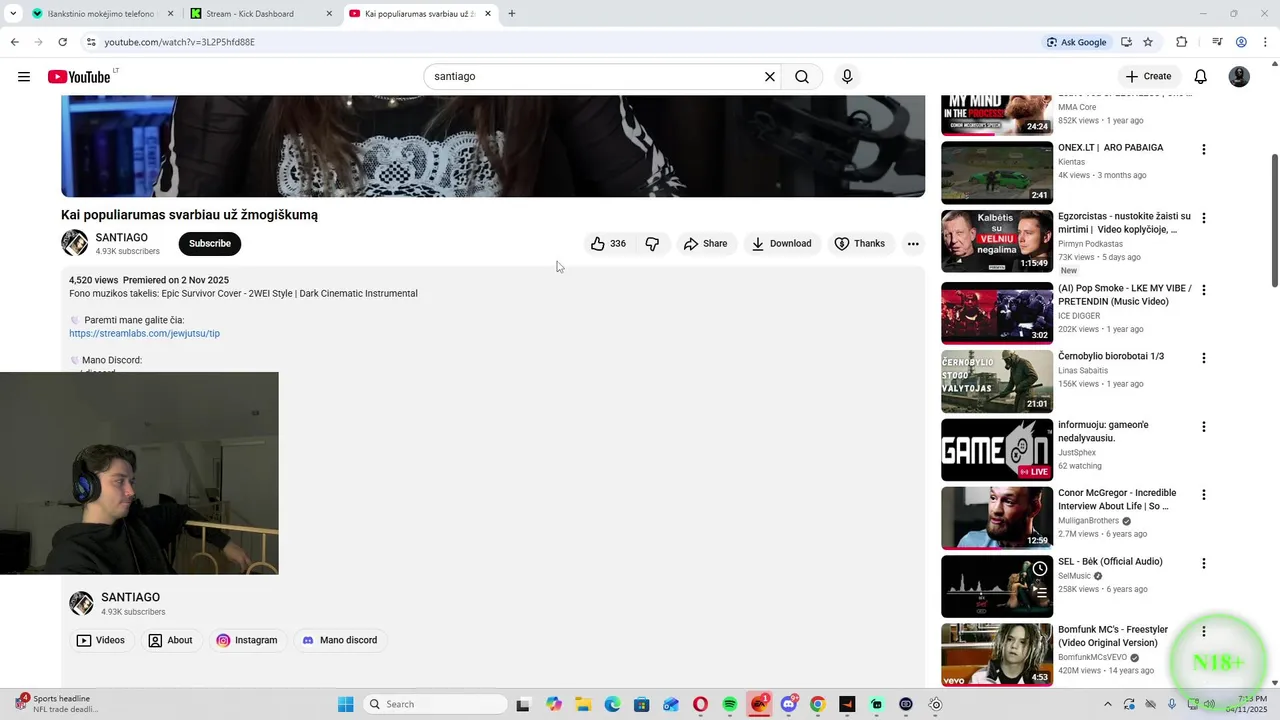Open the Chrome three-dot menu
This screenshot has width=1280, height=720.
click(1266, 42)
